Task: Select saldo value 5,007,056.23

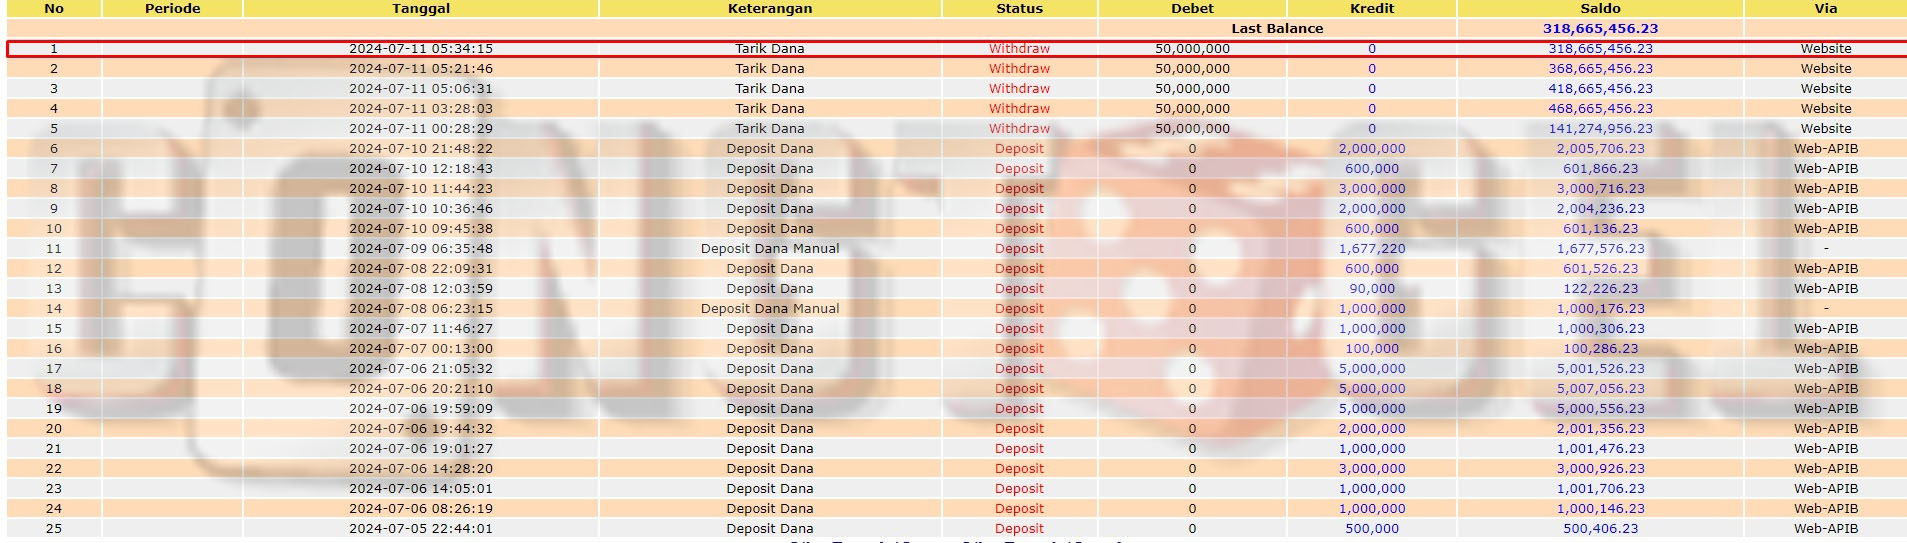Action: (1600, 389)
